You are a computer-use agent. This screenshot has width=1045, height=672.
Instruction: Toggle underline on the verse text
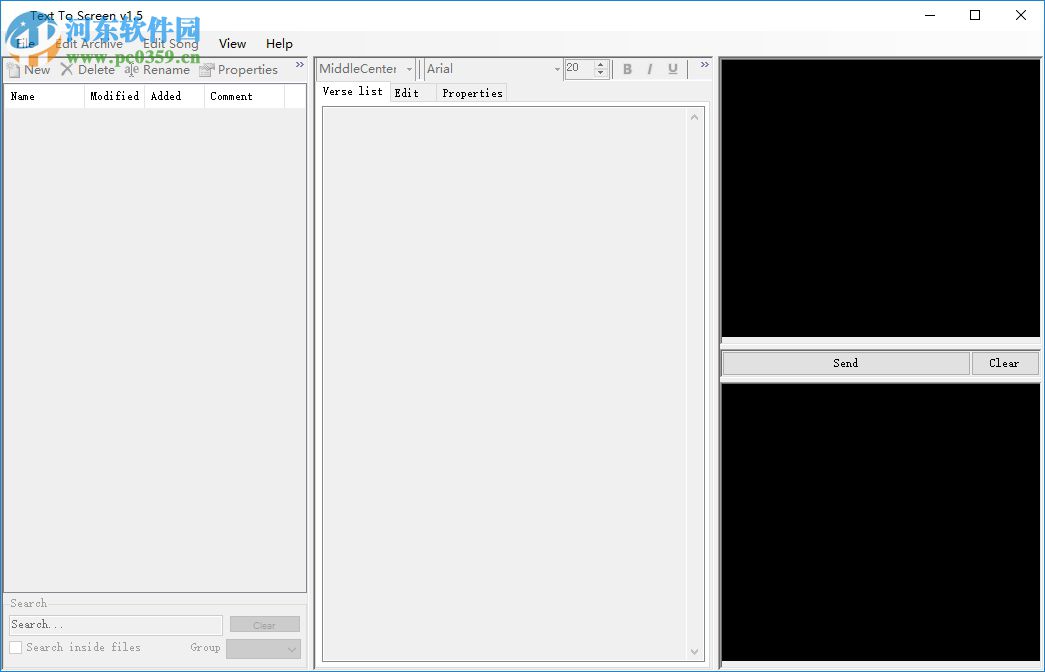point(673,69)
